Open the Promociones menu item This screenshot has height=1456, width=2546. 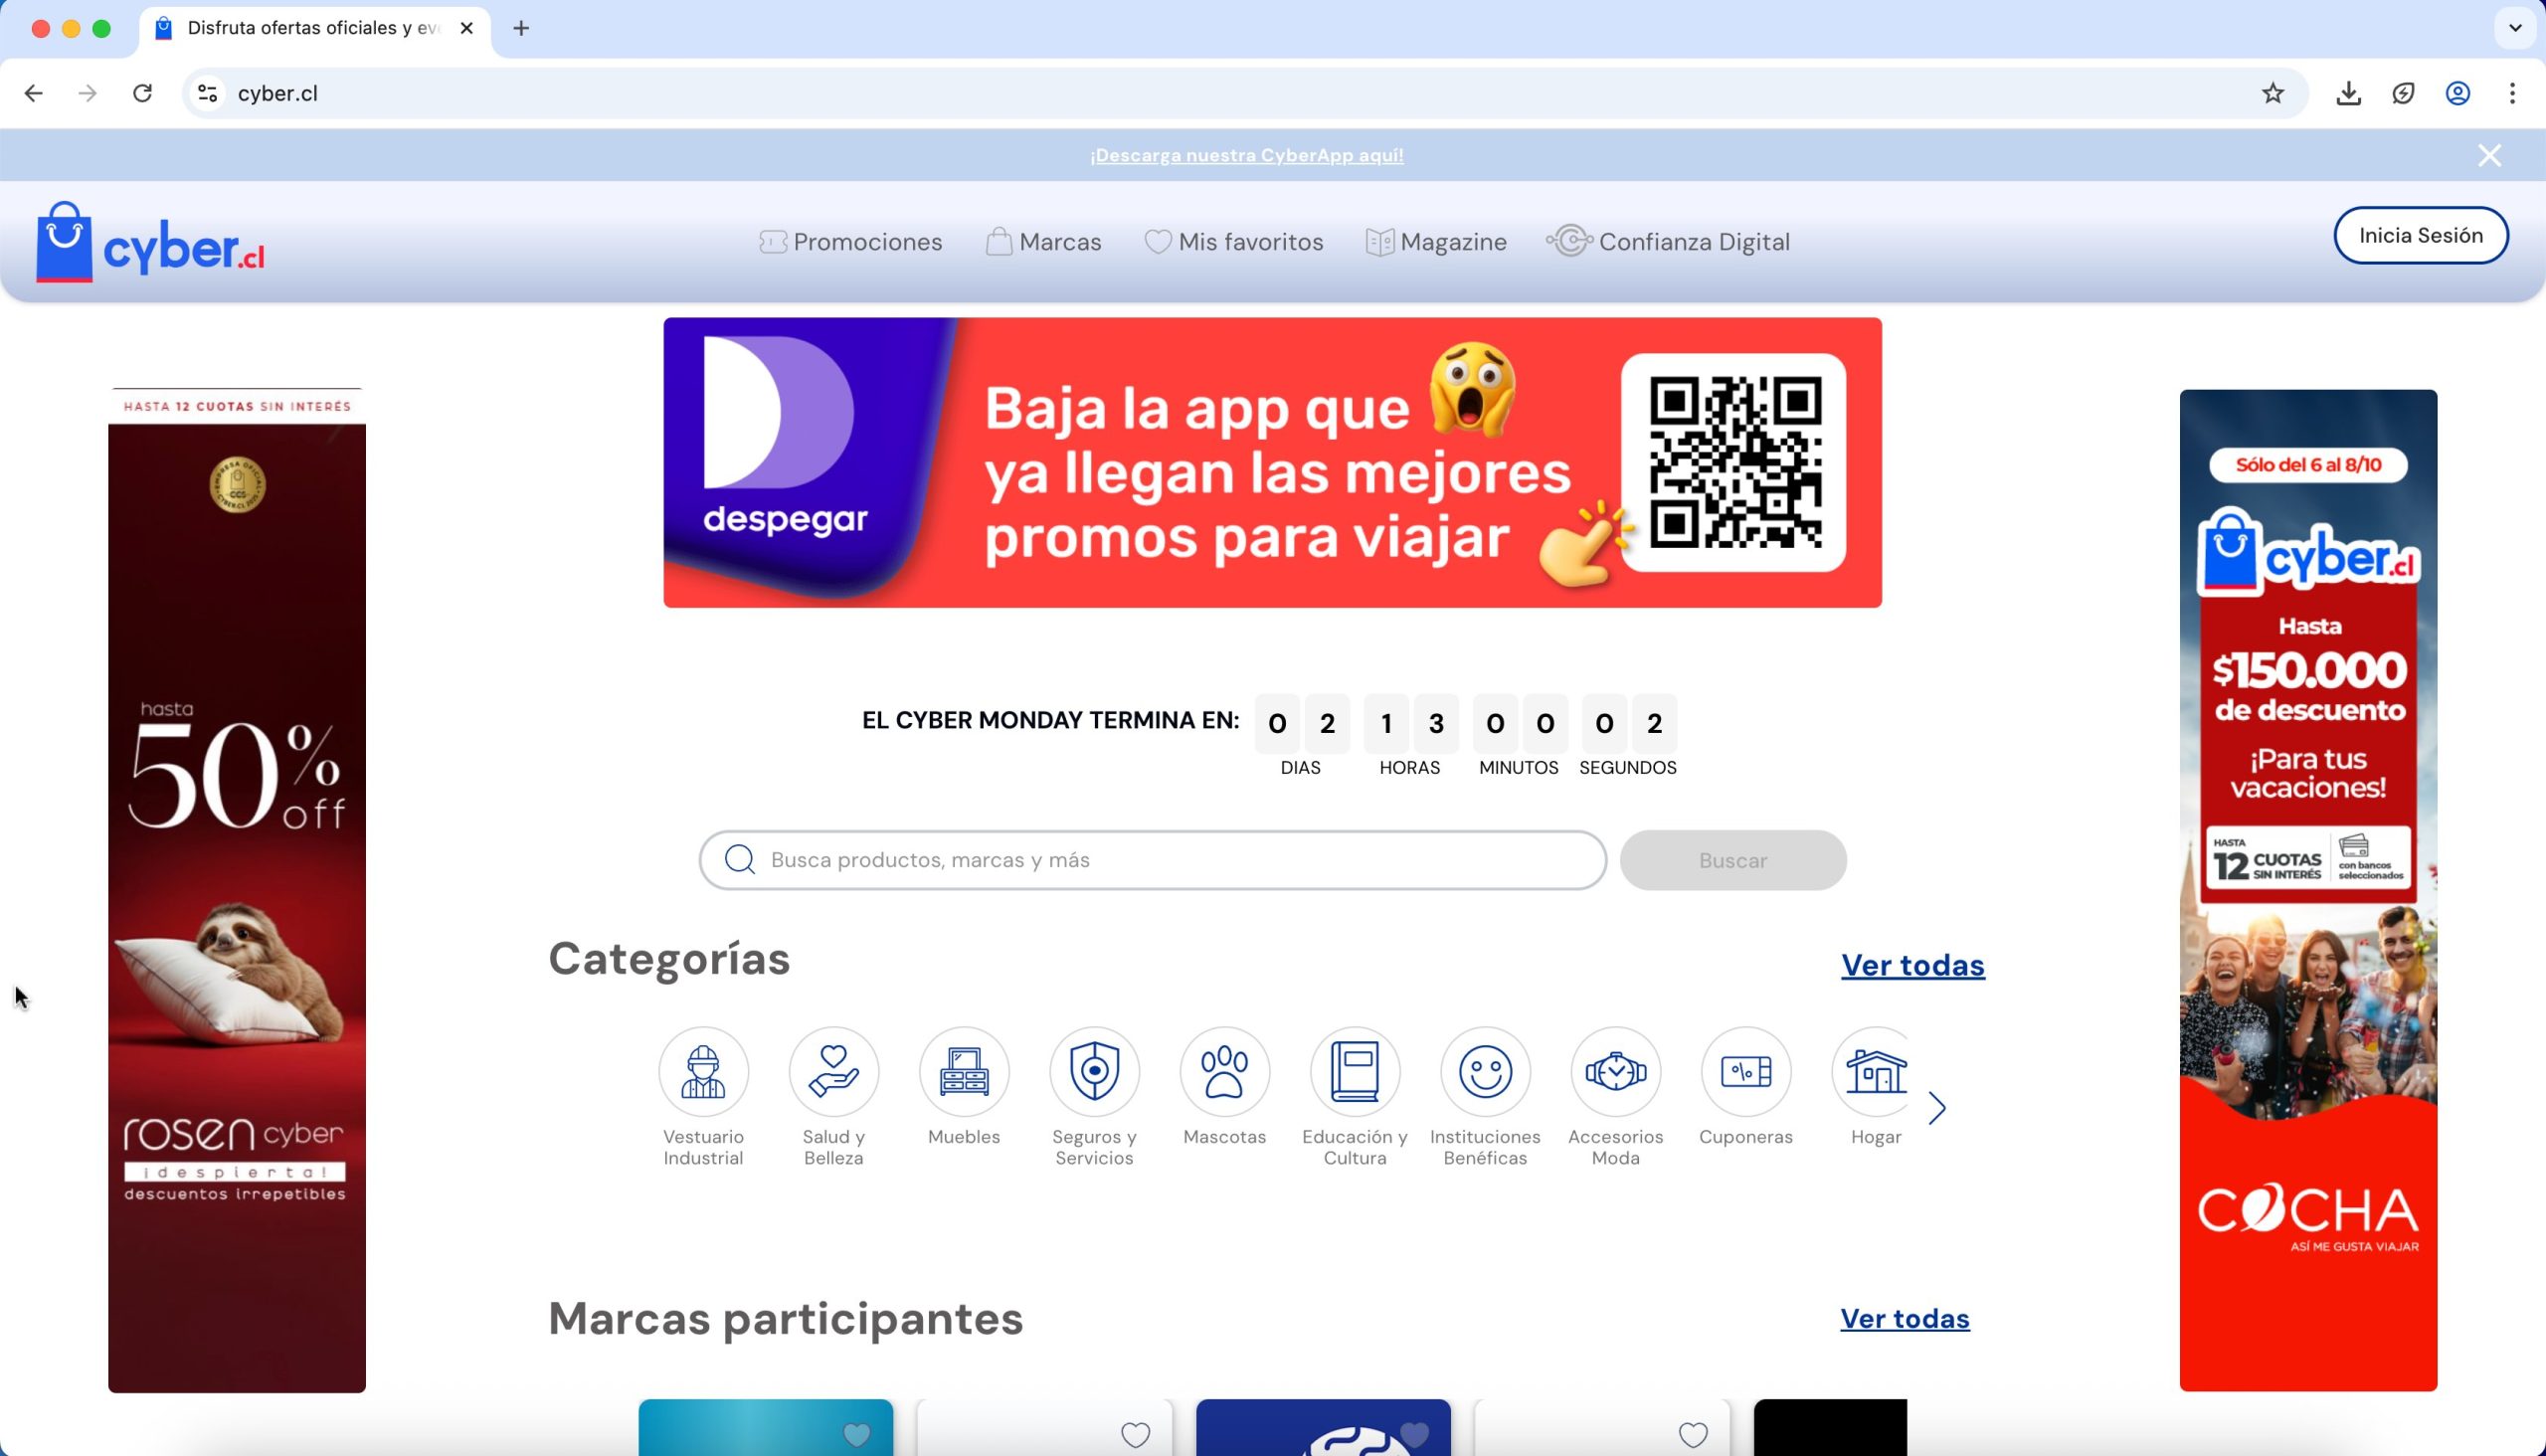click(850, 242)
